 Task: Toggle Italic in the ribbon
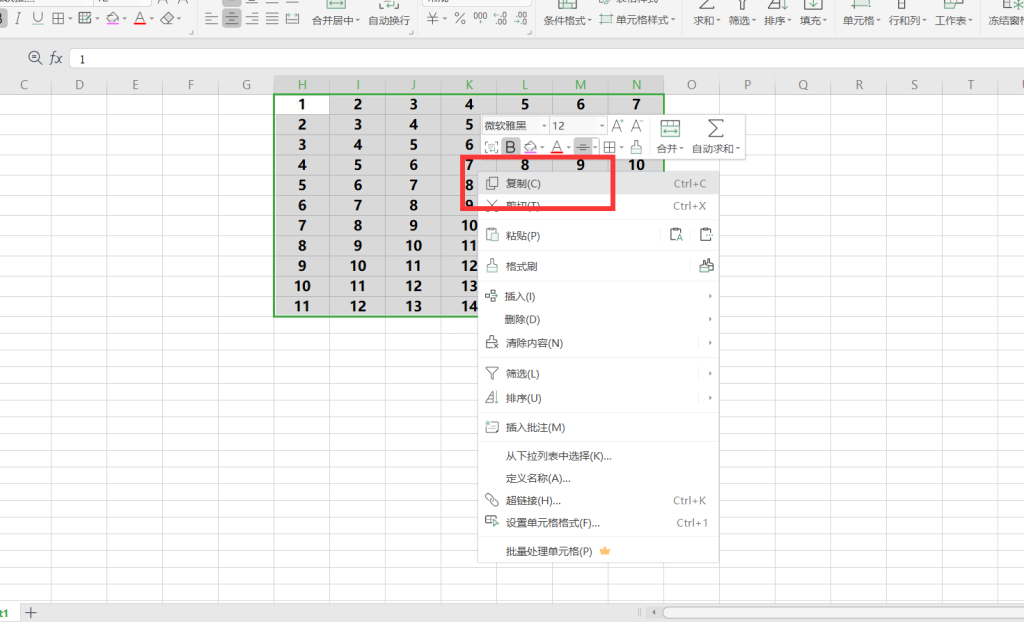click(x=18, y=18)
